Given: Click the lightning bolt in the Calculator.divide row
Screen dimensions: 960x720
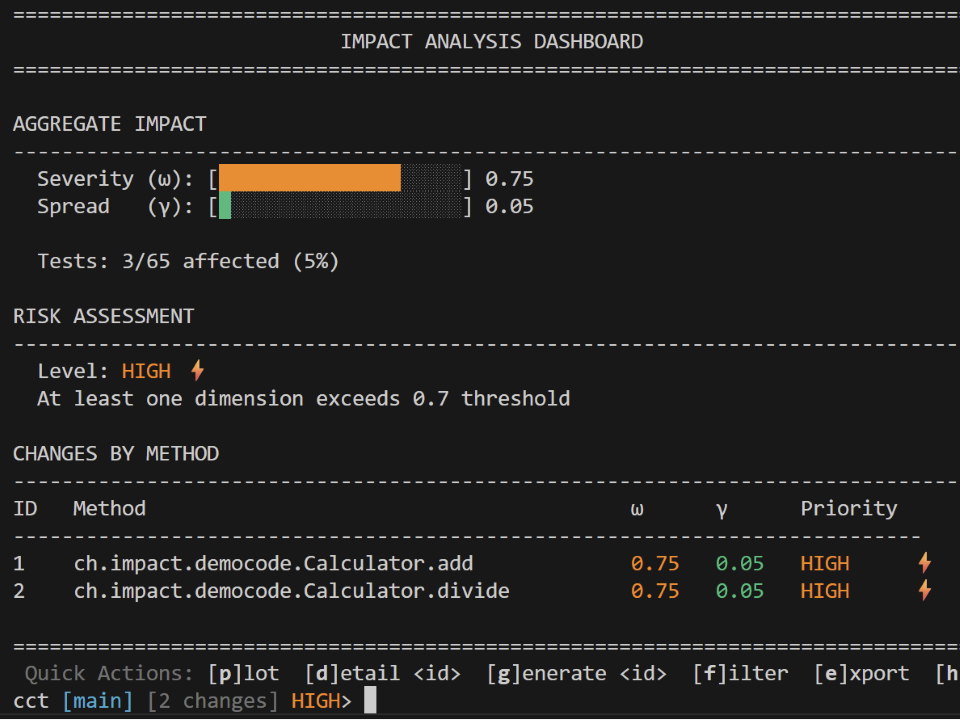Looking at the screenshot, I should (x=924, y=590).
